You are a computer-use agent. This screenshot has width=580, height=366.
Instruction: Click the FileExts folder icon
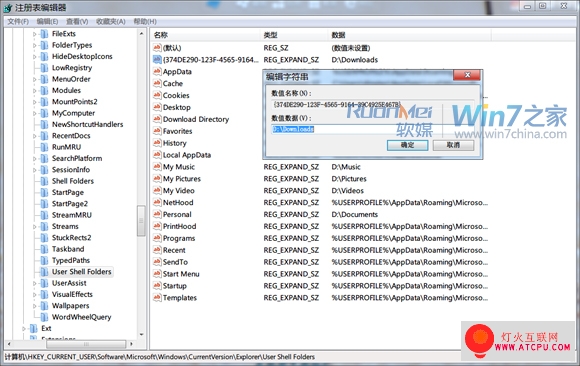point(44,34)
